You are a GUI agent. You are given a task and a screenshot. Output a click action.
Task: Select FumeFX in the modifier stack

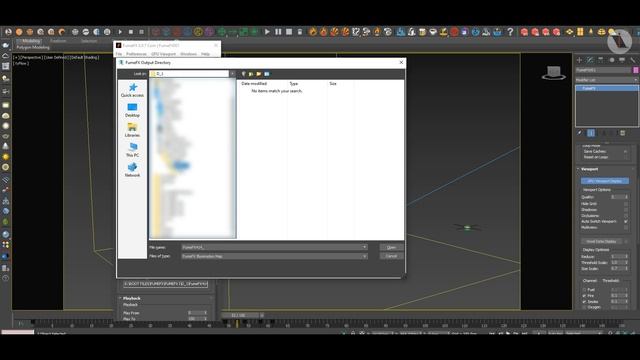pos(607,88)
